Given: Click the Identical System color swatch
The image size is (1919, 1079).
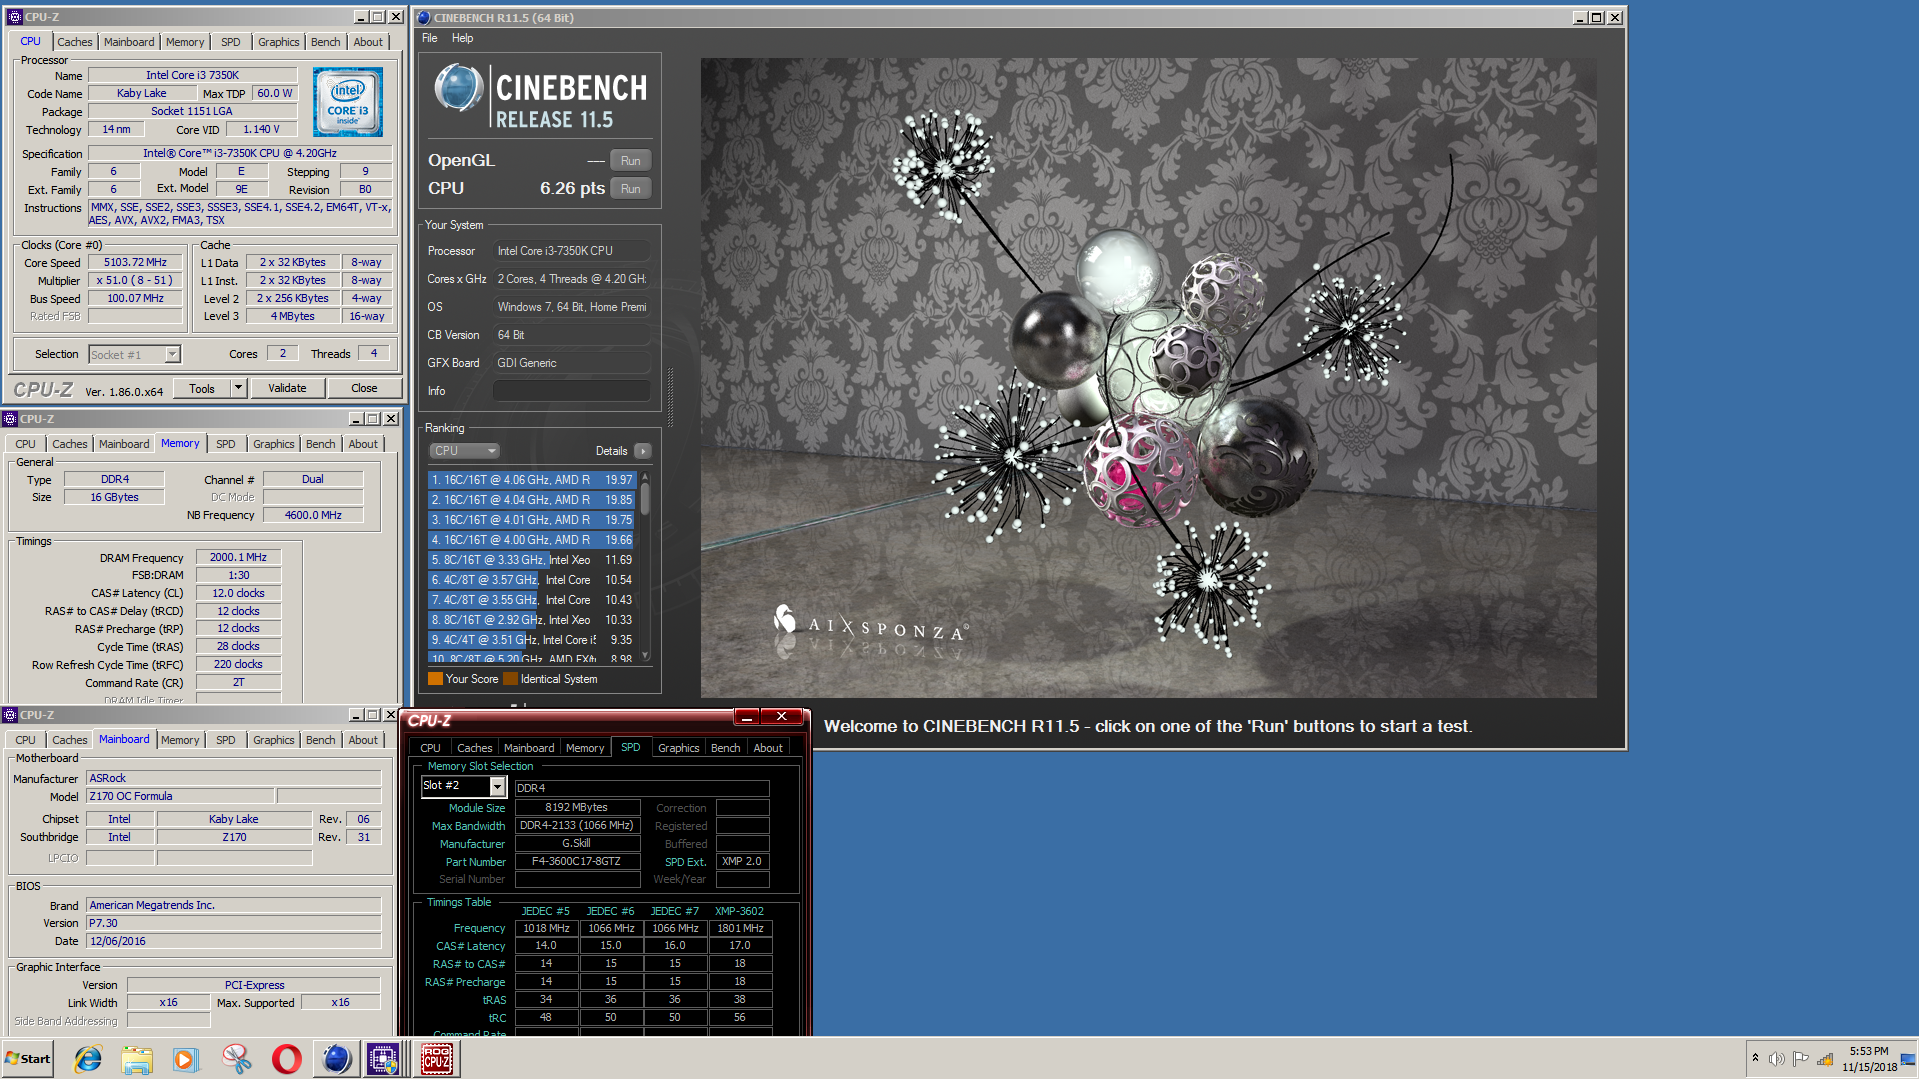Looking at the screenshot, I should [511, 679].
